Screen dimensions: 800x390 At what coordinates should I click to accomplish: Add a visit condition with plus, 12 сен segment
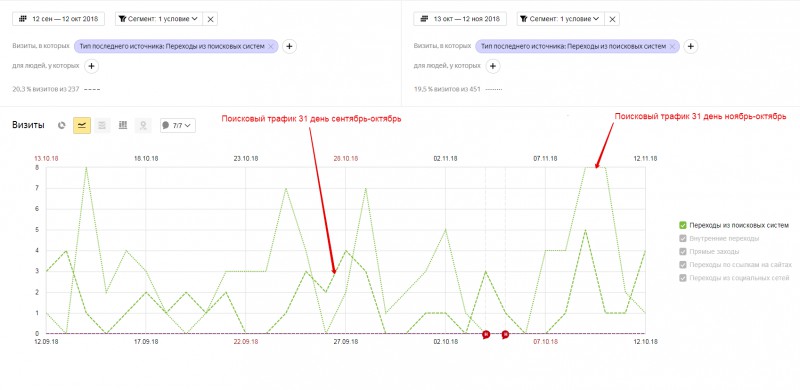(289, 46)
